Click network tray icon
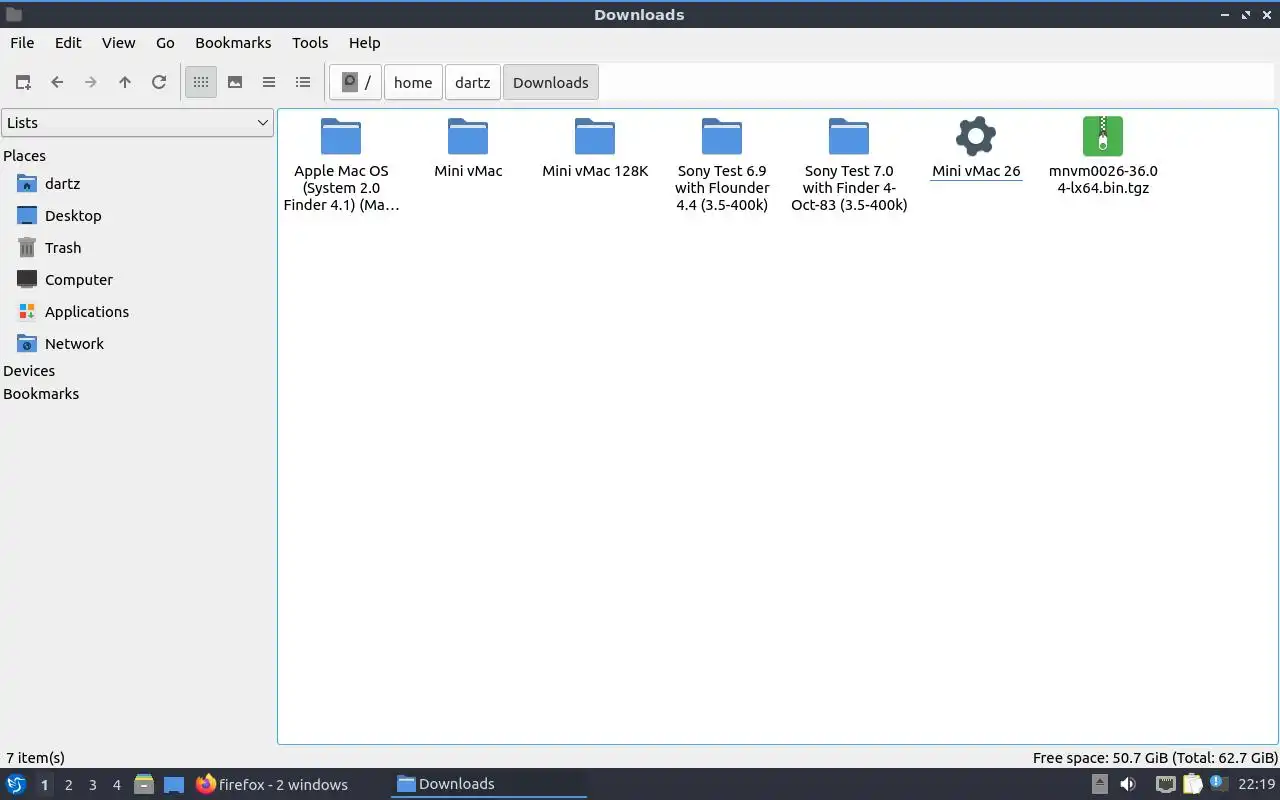Viewport: 1280px width, 800px height. [1165, 785]
